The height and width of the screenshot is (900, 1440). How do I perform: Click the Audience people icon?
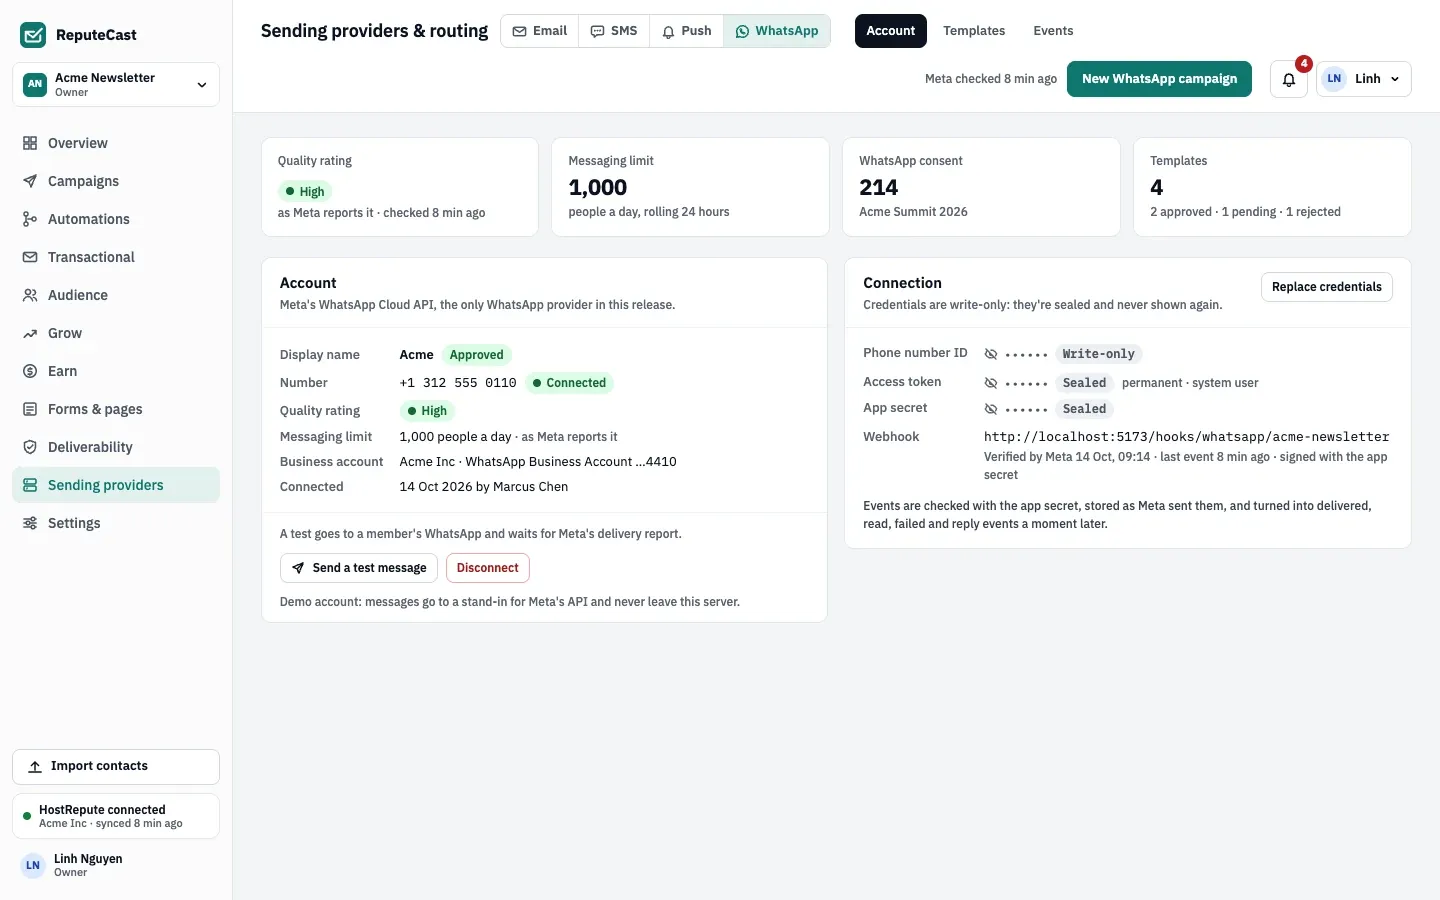click(x=30, y=295)
